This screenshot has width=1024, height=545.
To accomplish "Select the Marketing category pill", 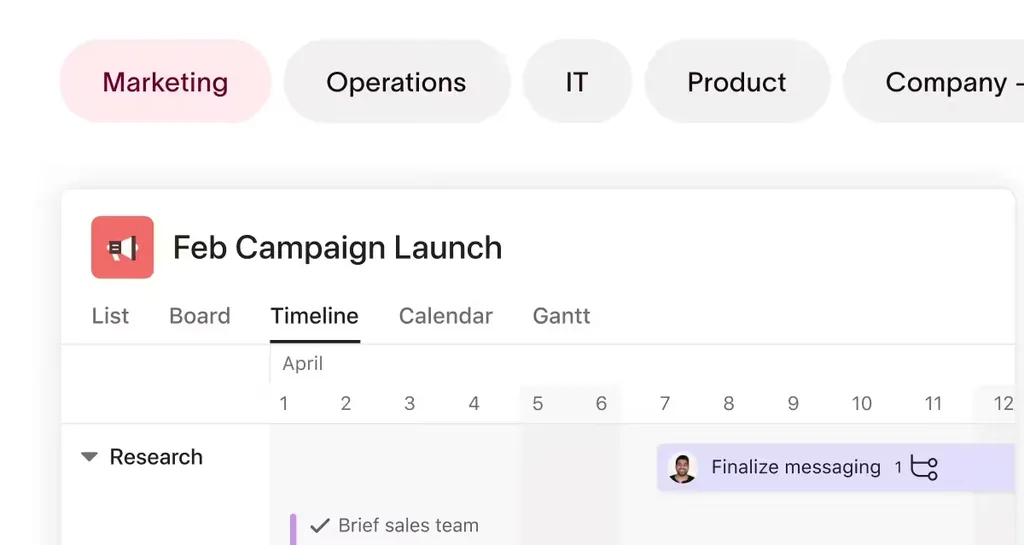I will [165, 82].
